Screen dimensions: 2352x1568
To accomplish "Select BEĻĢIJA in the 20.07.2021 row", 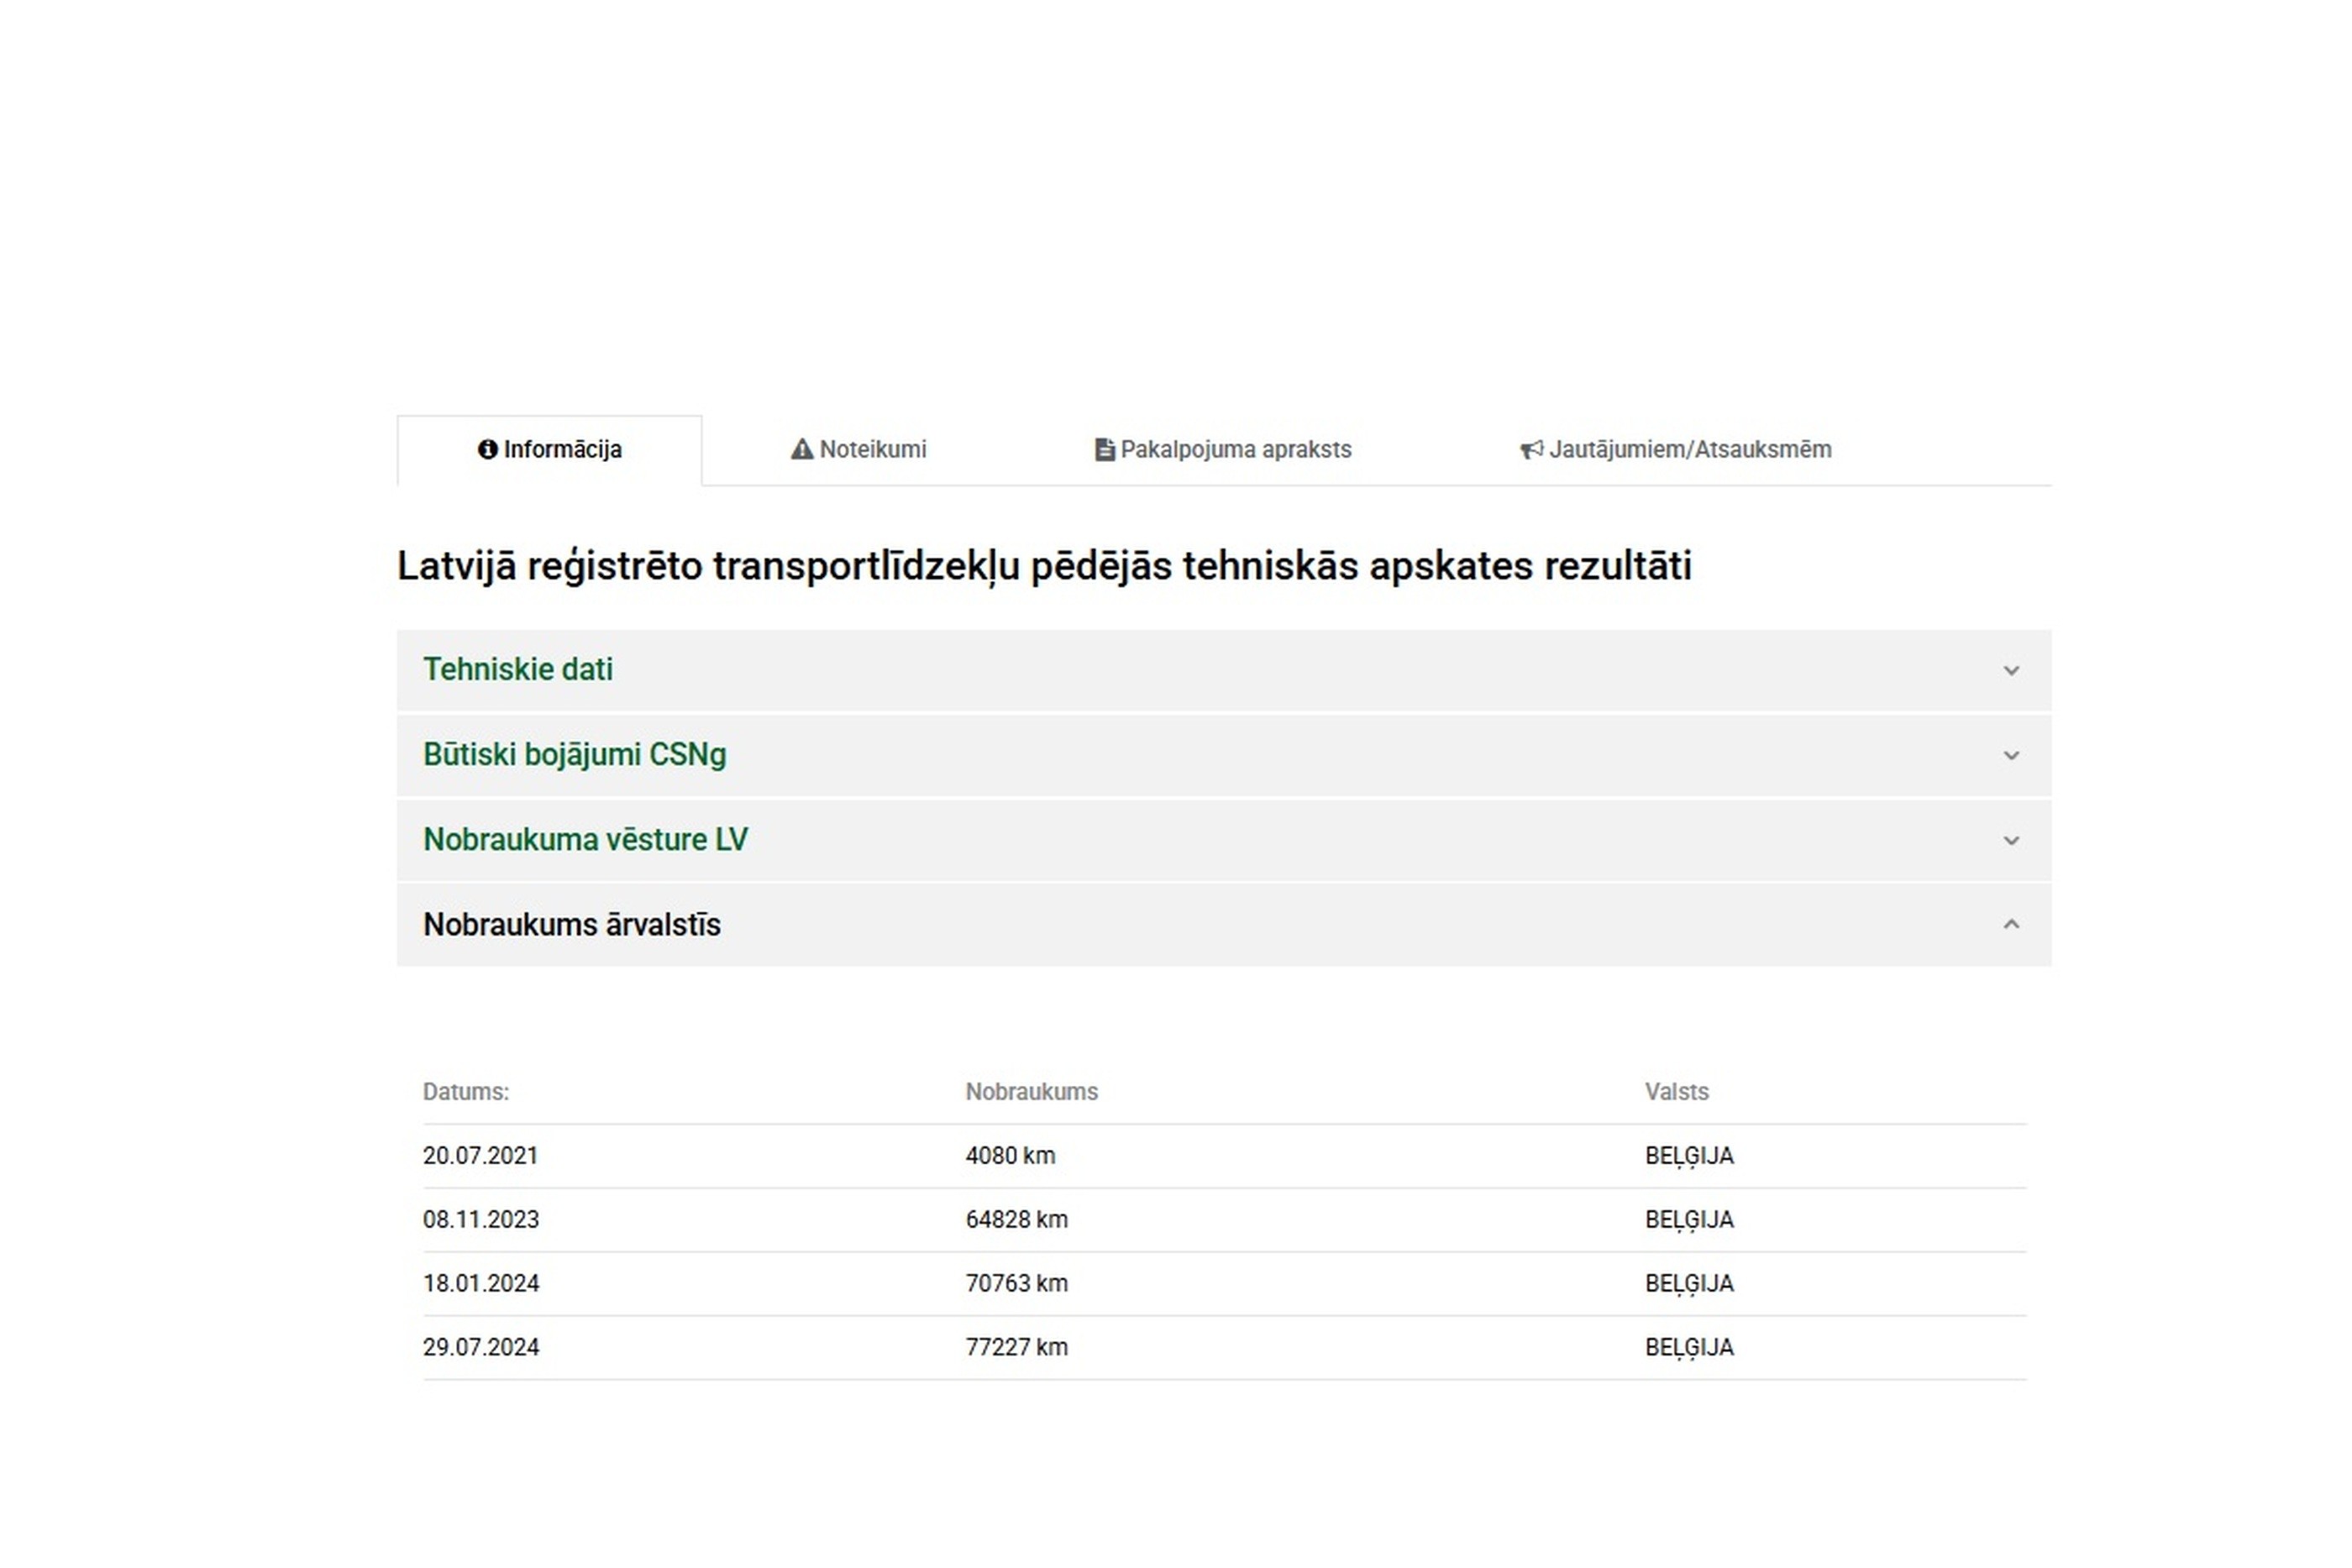I will click(1689, 1157).
